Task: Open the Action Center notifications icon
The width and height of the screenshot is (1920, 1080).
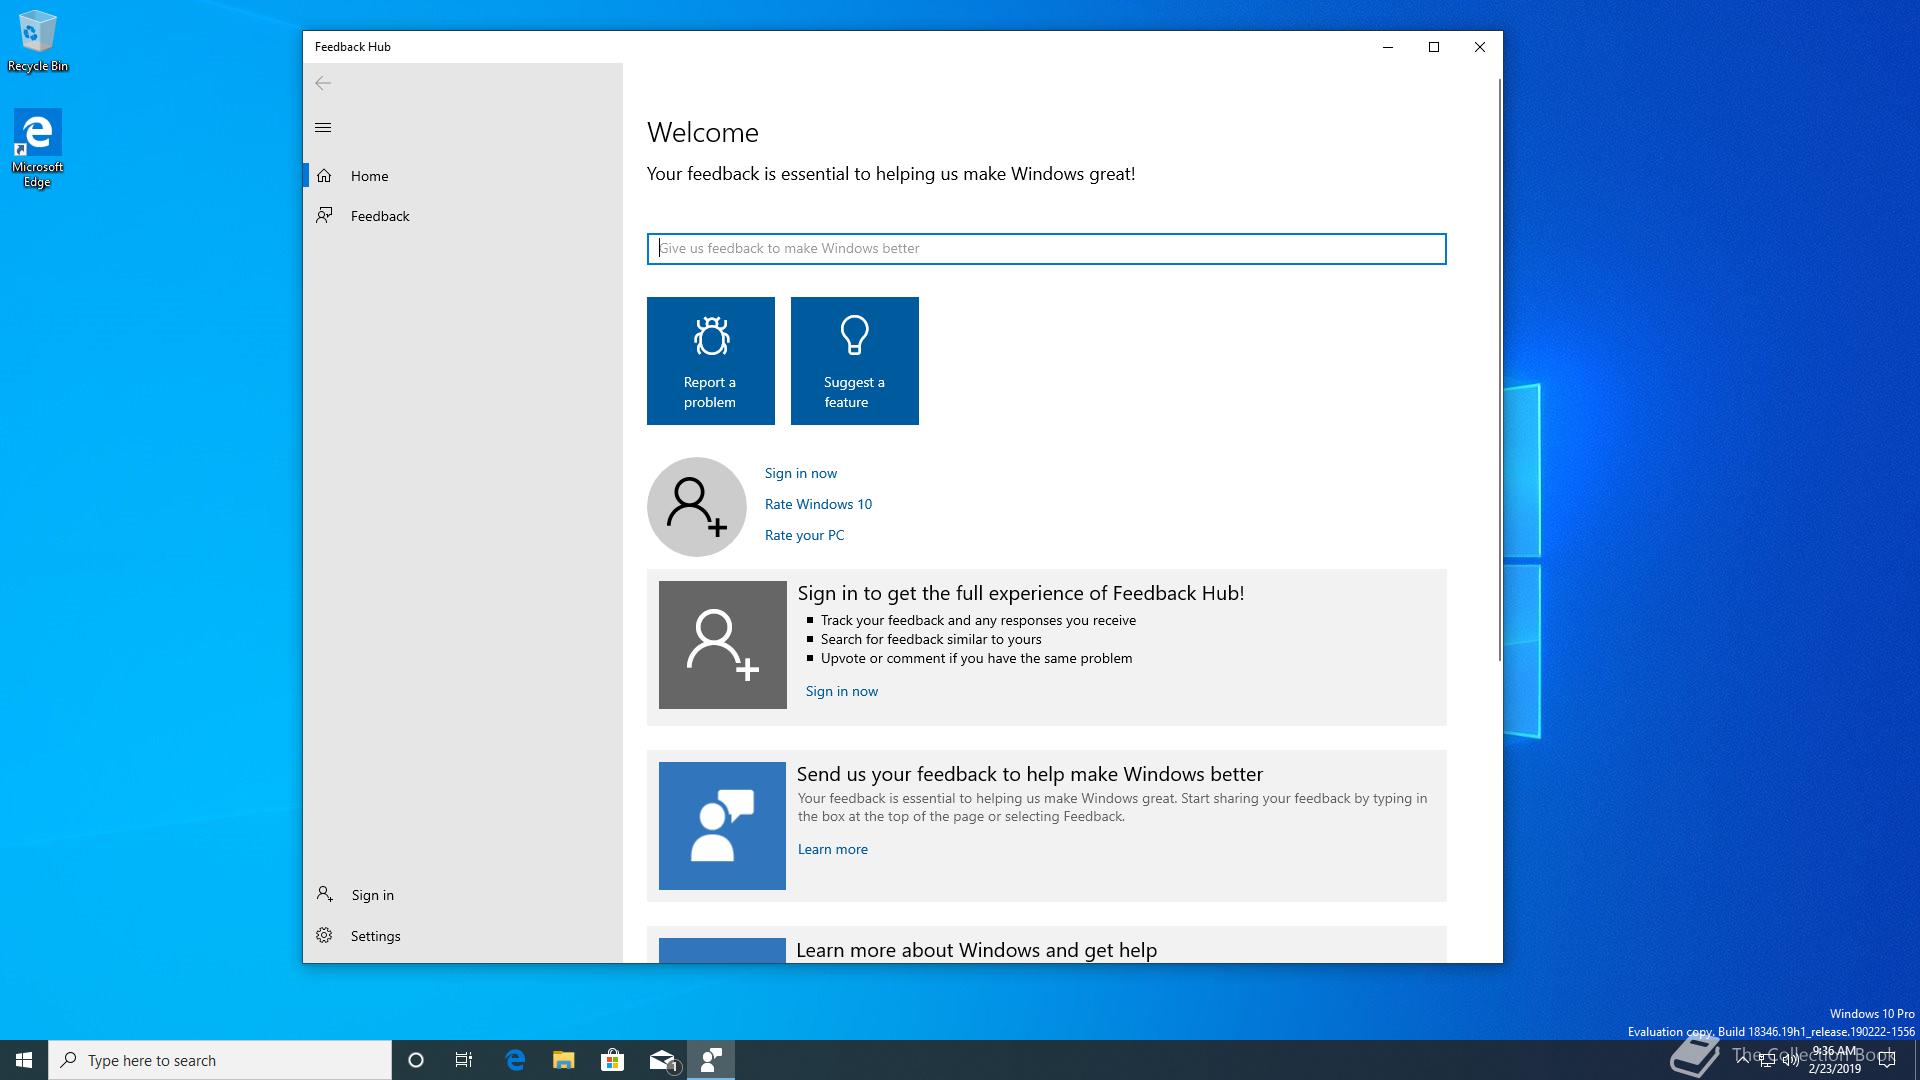Action: (1887, 1060)
